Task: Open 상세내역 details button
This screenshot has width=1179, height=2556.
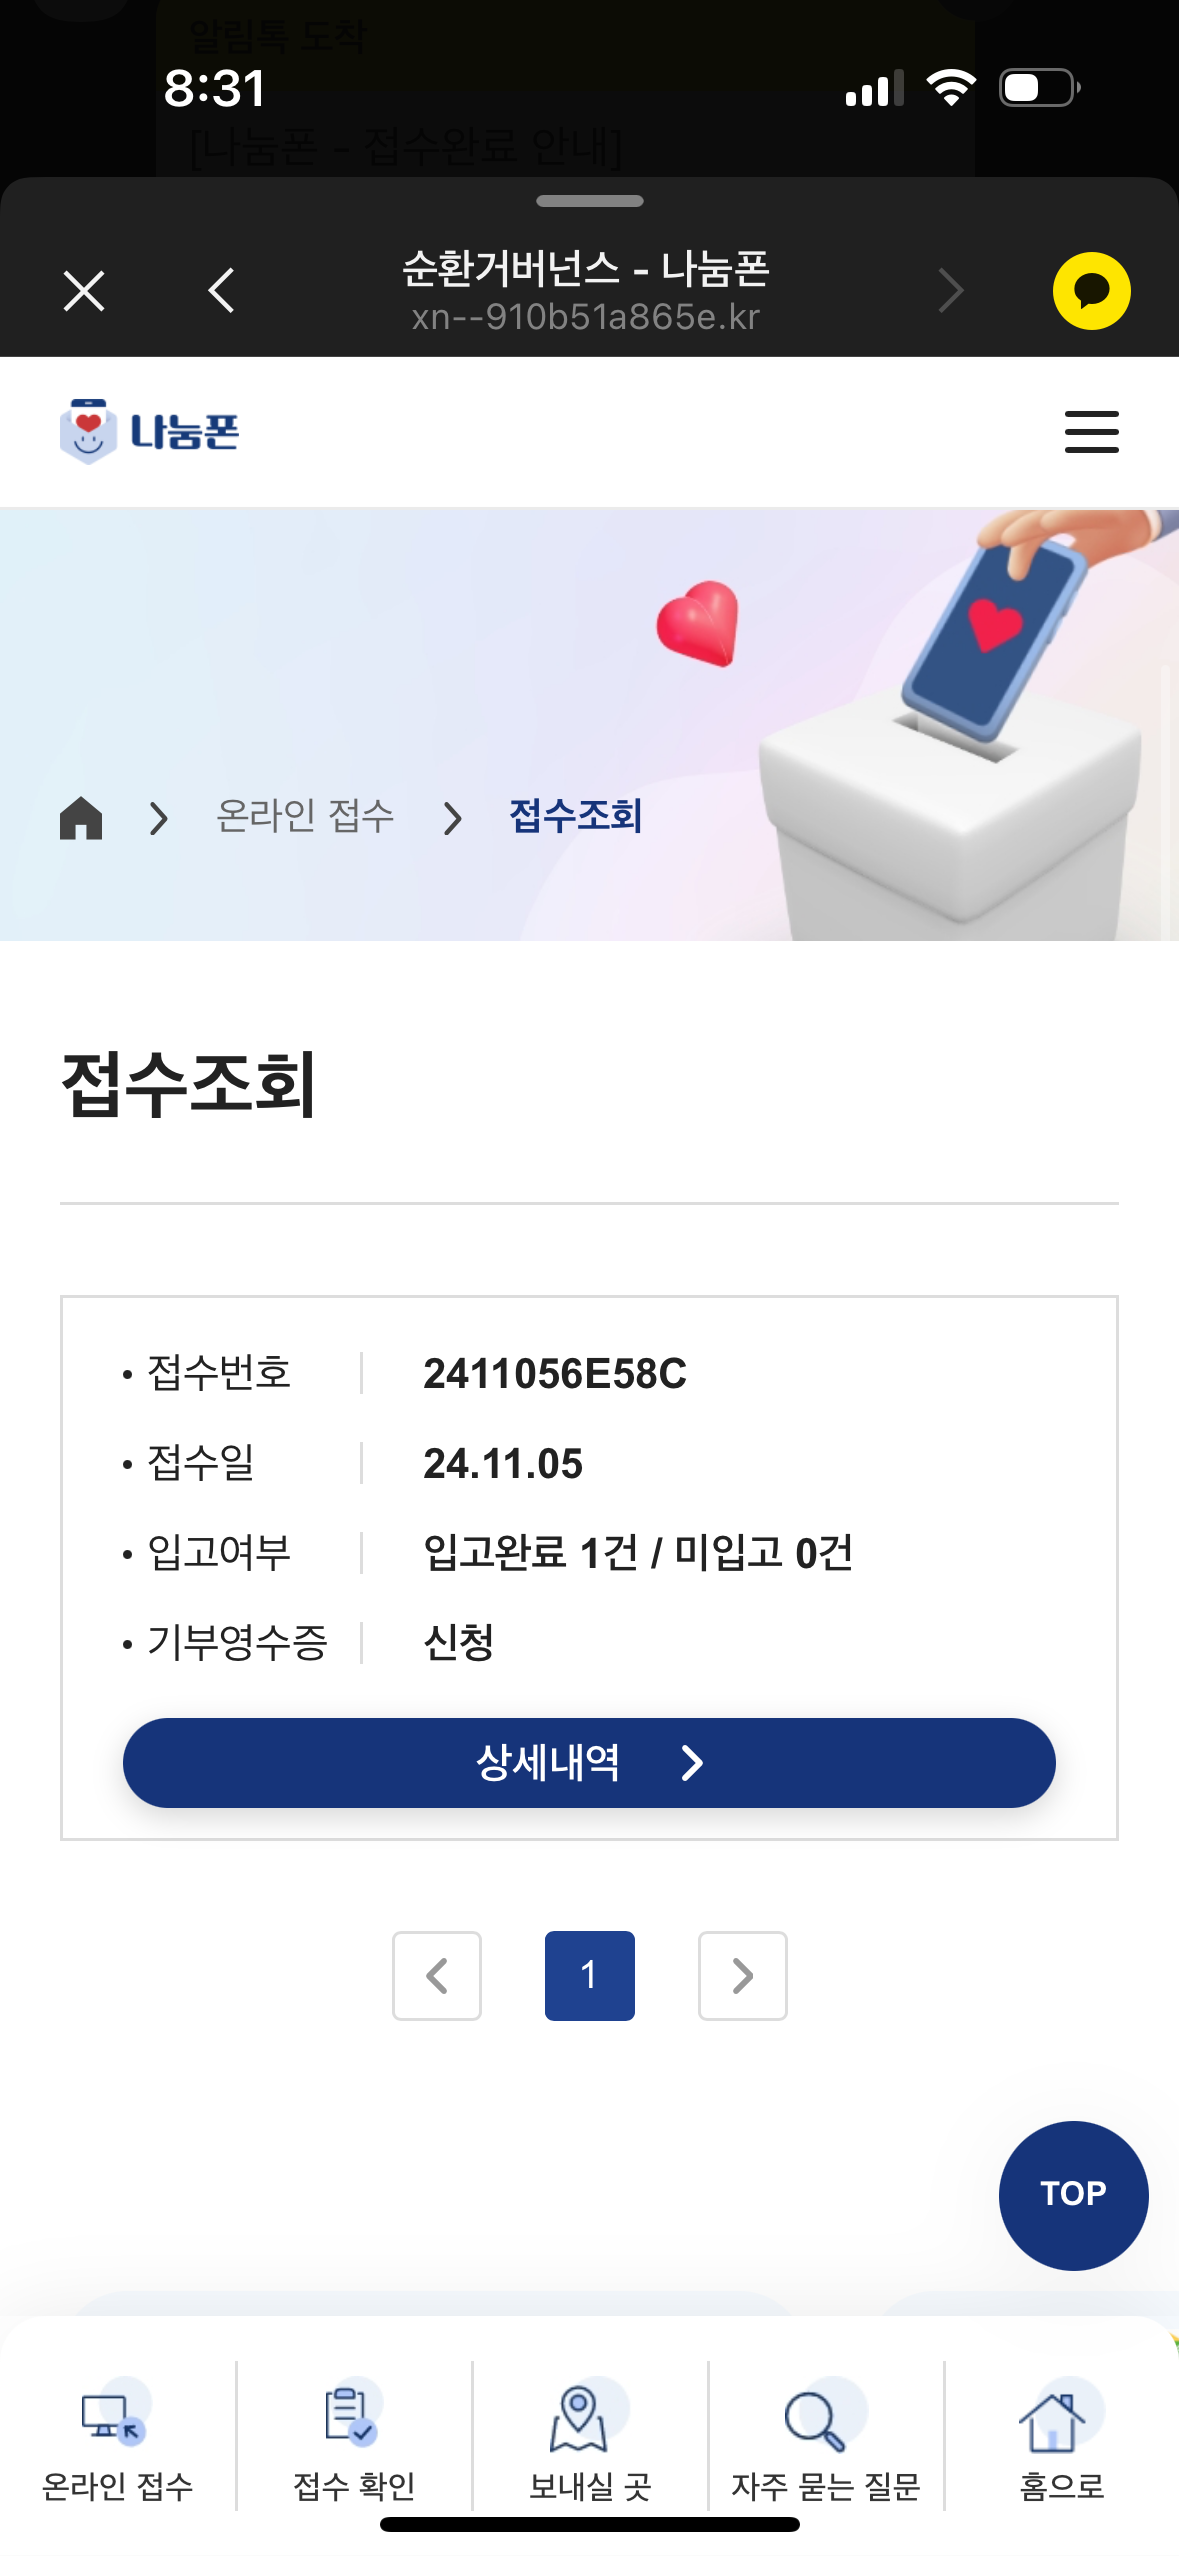Action: point(589,1763)
